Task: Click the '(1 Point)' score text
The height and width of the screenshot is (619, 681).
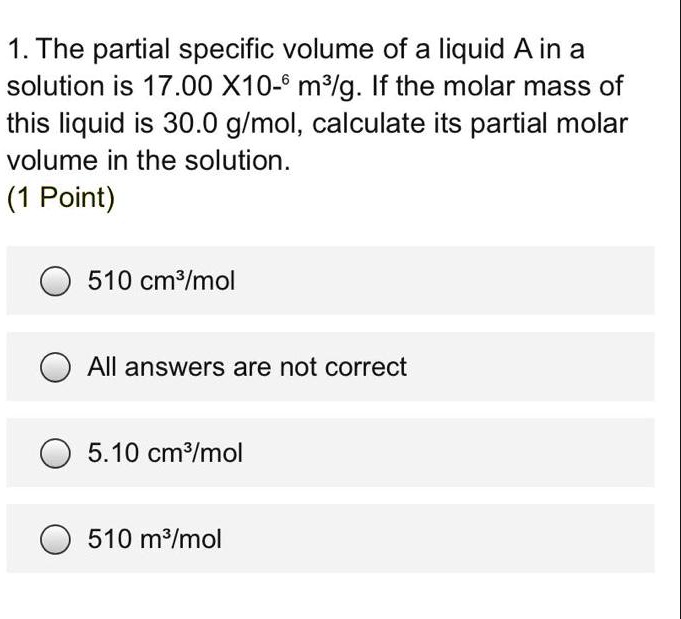Action: [61, 198]
